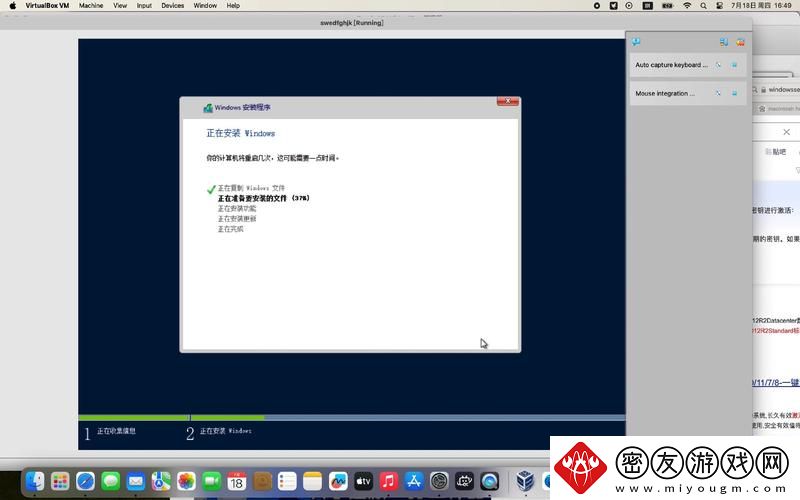Click the green checkmark beside 正在复制 Windows 文件
The image size is (800, 500).
tap(211, 189)
